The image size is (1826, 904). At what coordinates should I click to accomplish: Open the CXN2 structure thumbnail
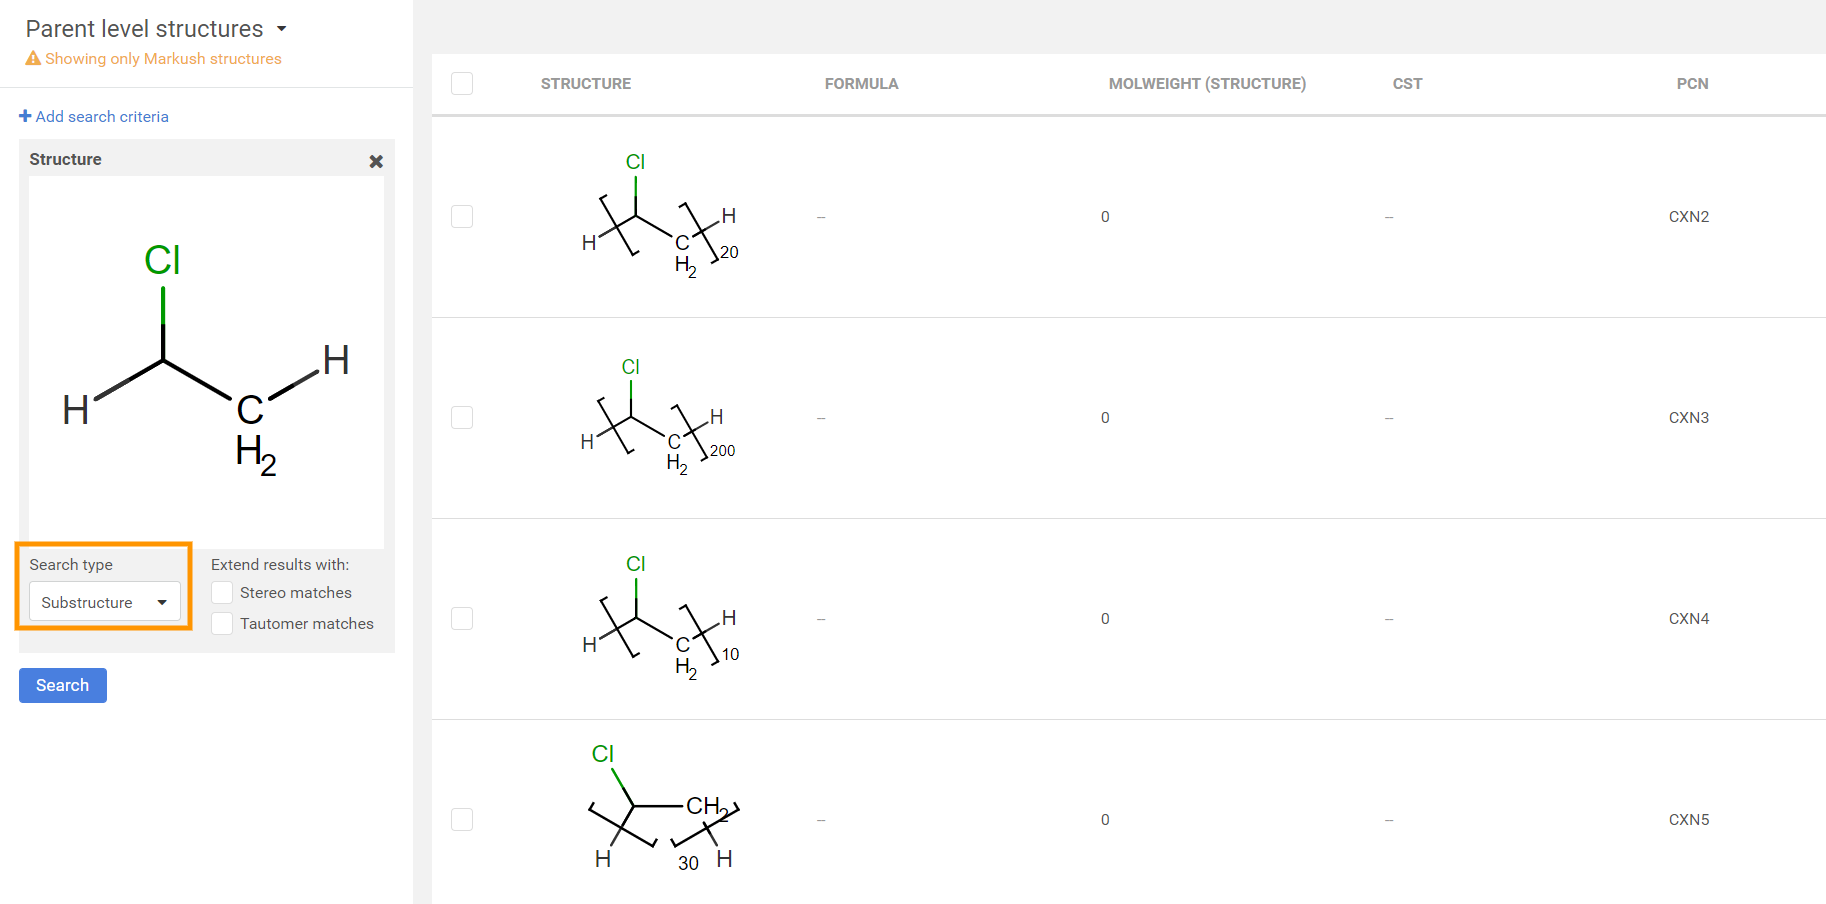(660, 217)
